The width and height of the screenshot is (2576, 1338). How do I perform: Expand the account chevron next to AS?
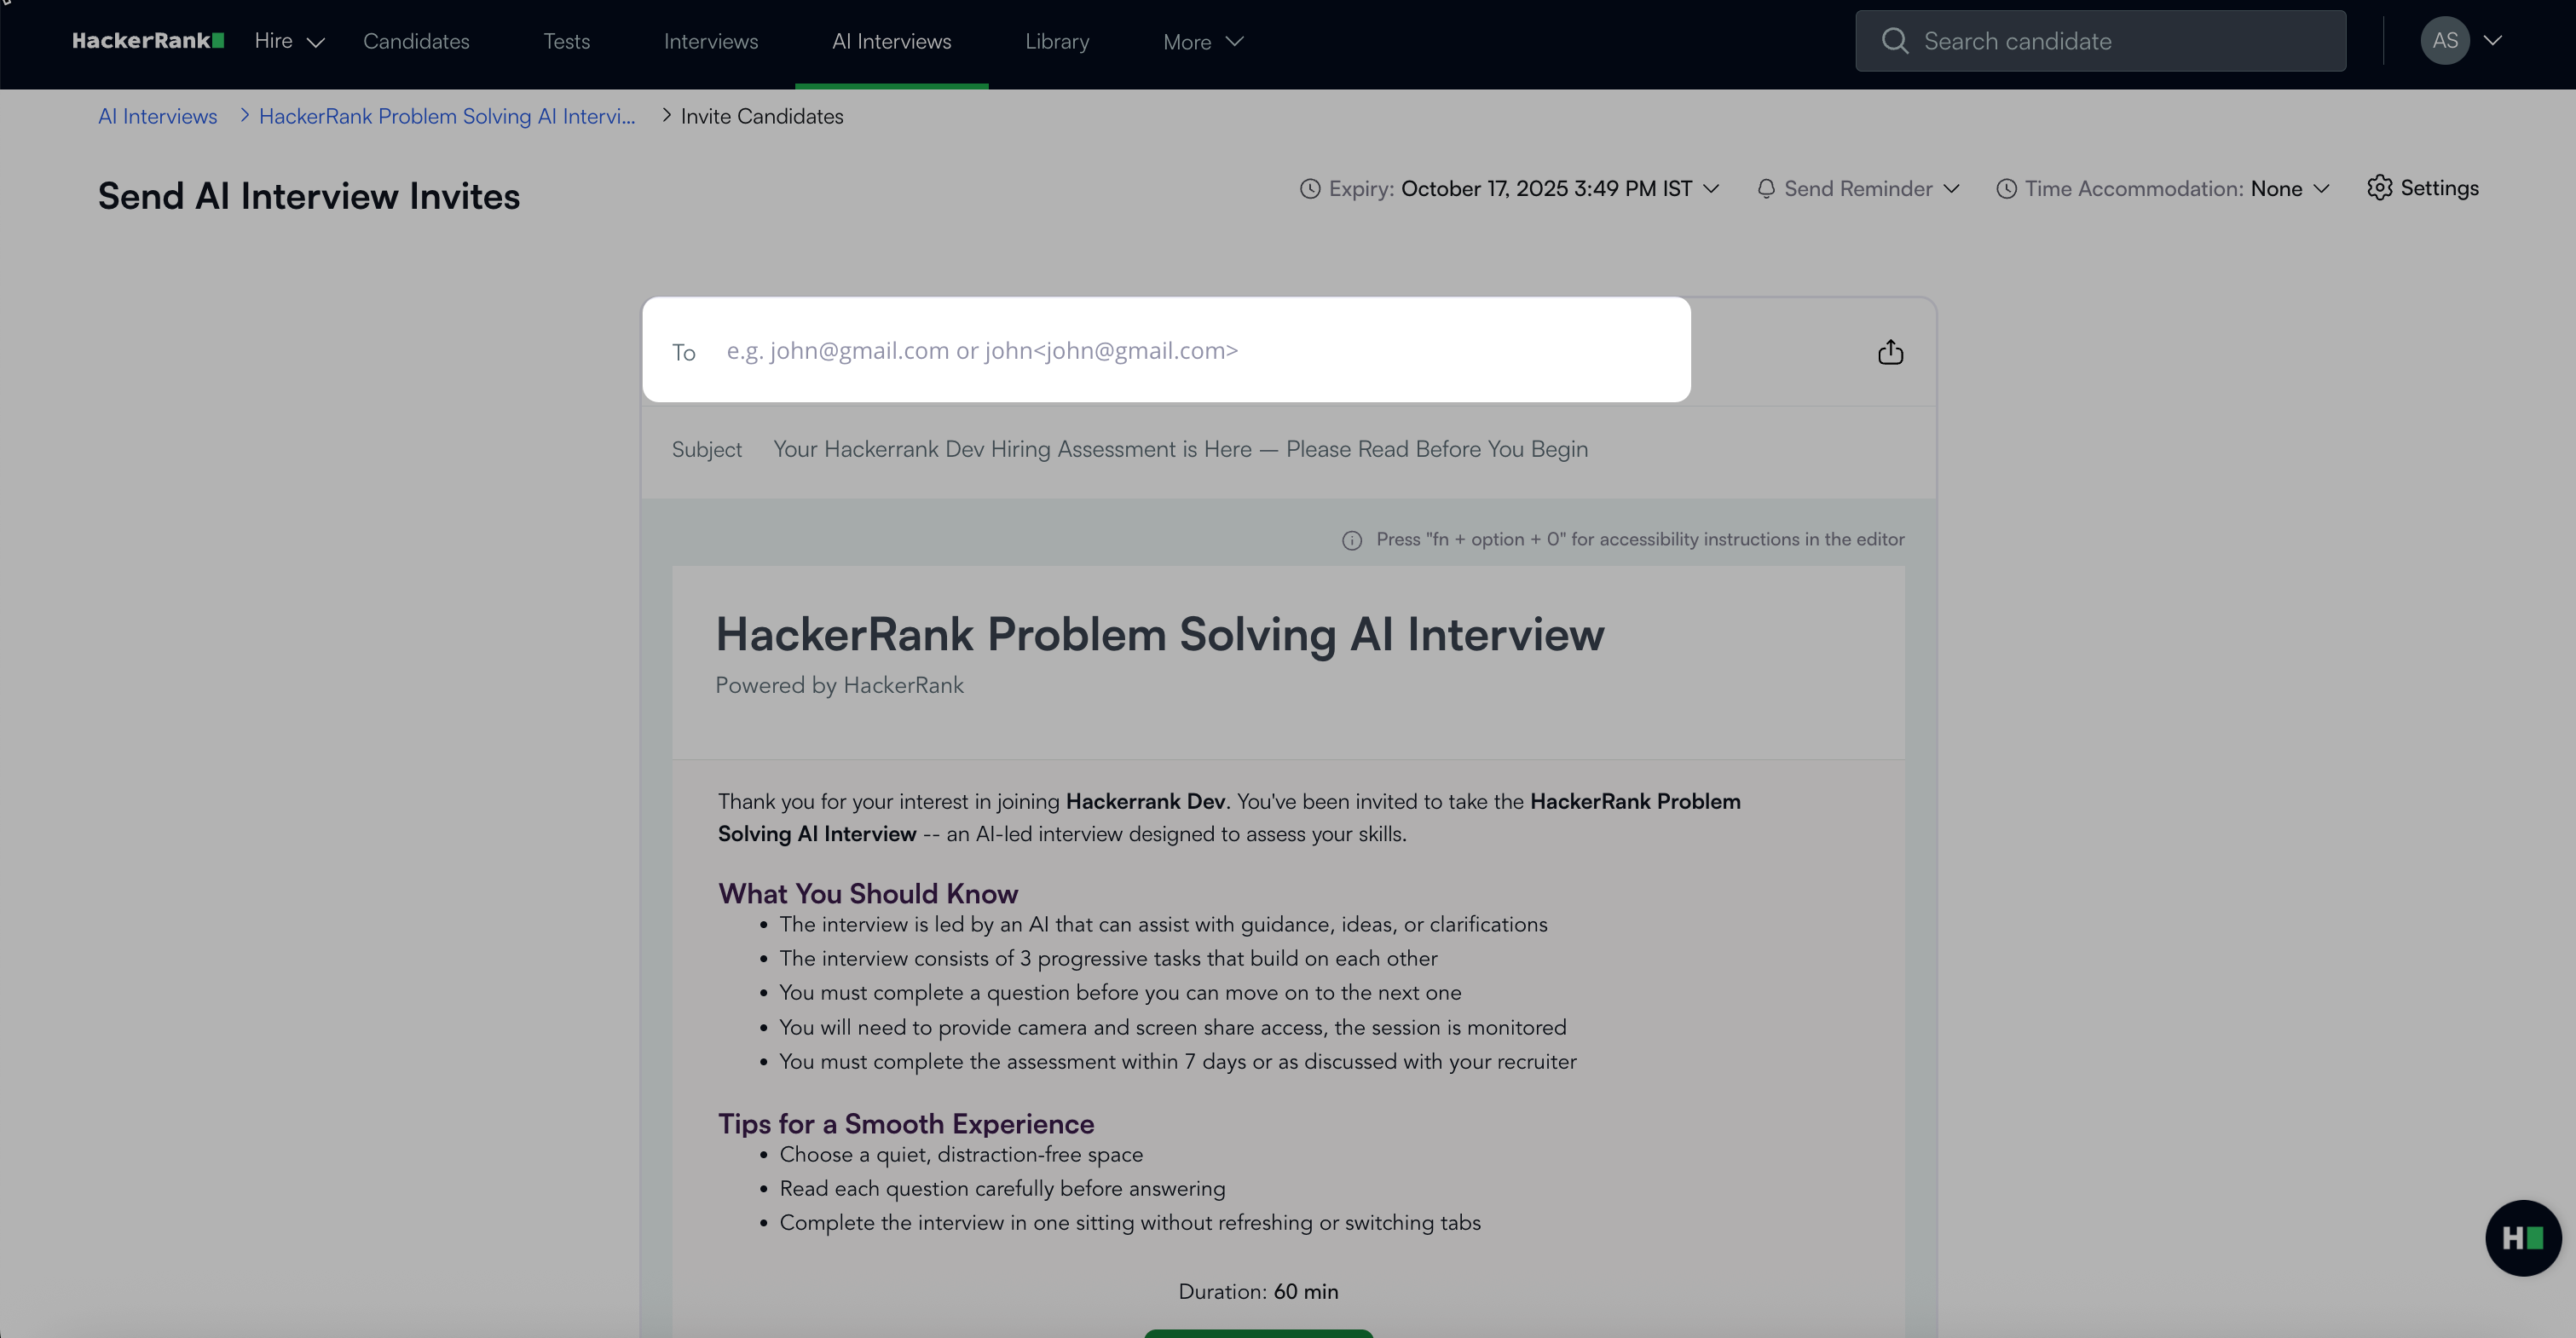coord(2493,41)
